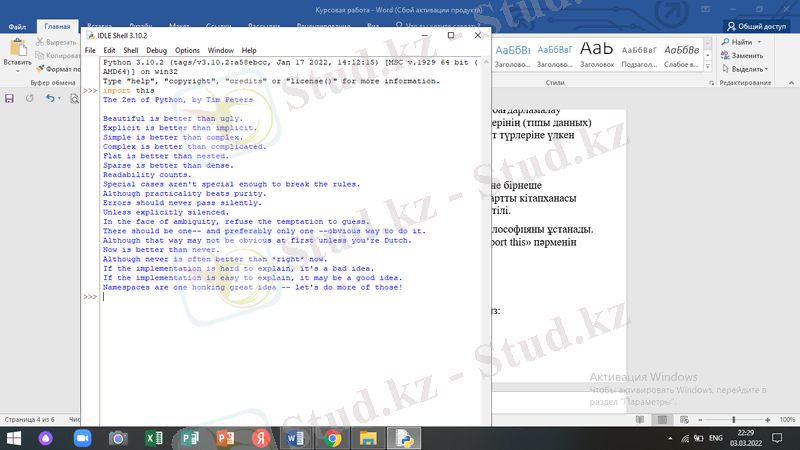Open Word ribbon display options icon
This screenshot has height=450, width=800.
point(706,9)
